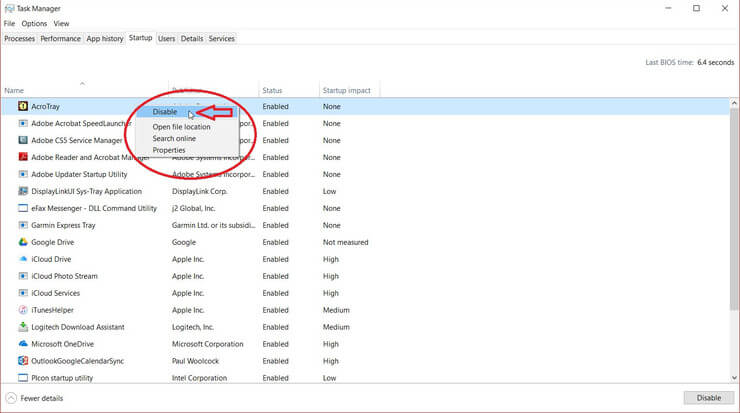Click the Adobe Reader and Acrobat Manager icon
The image size is (740, 413).
click(x=23, y=157)
